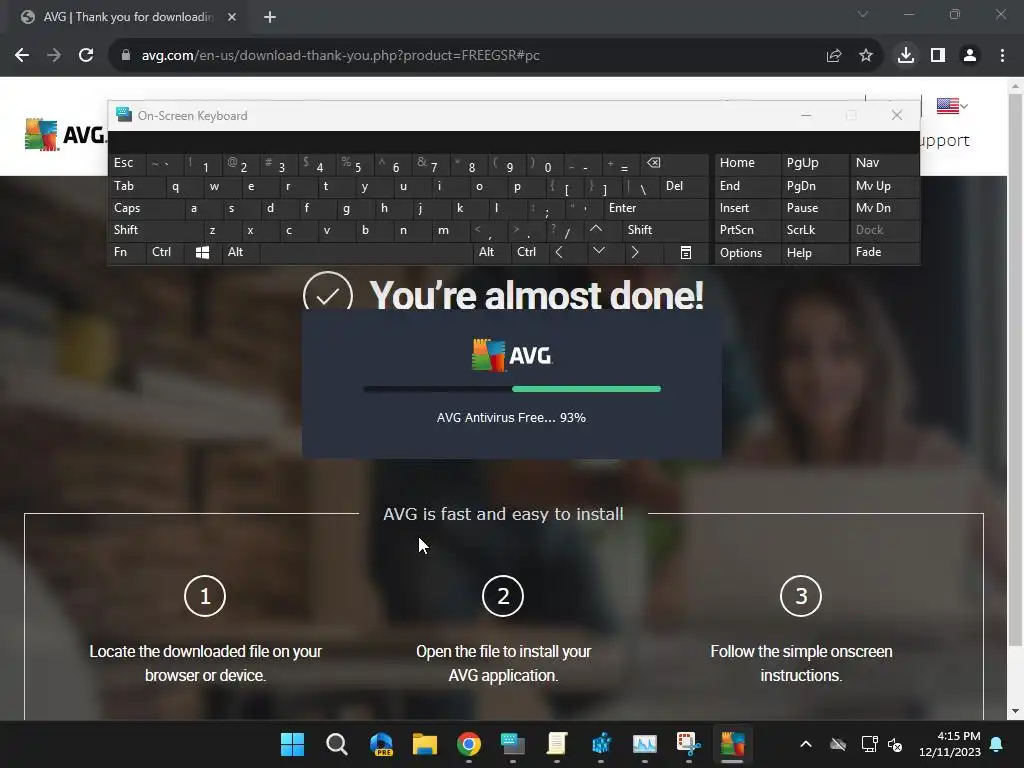This screenshot has width=1024, height=768.
Task: Tap the PrtScn key
Action: pyautogui.click(x=747, y=230)
